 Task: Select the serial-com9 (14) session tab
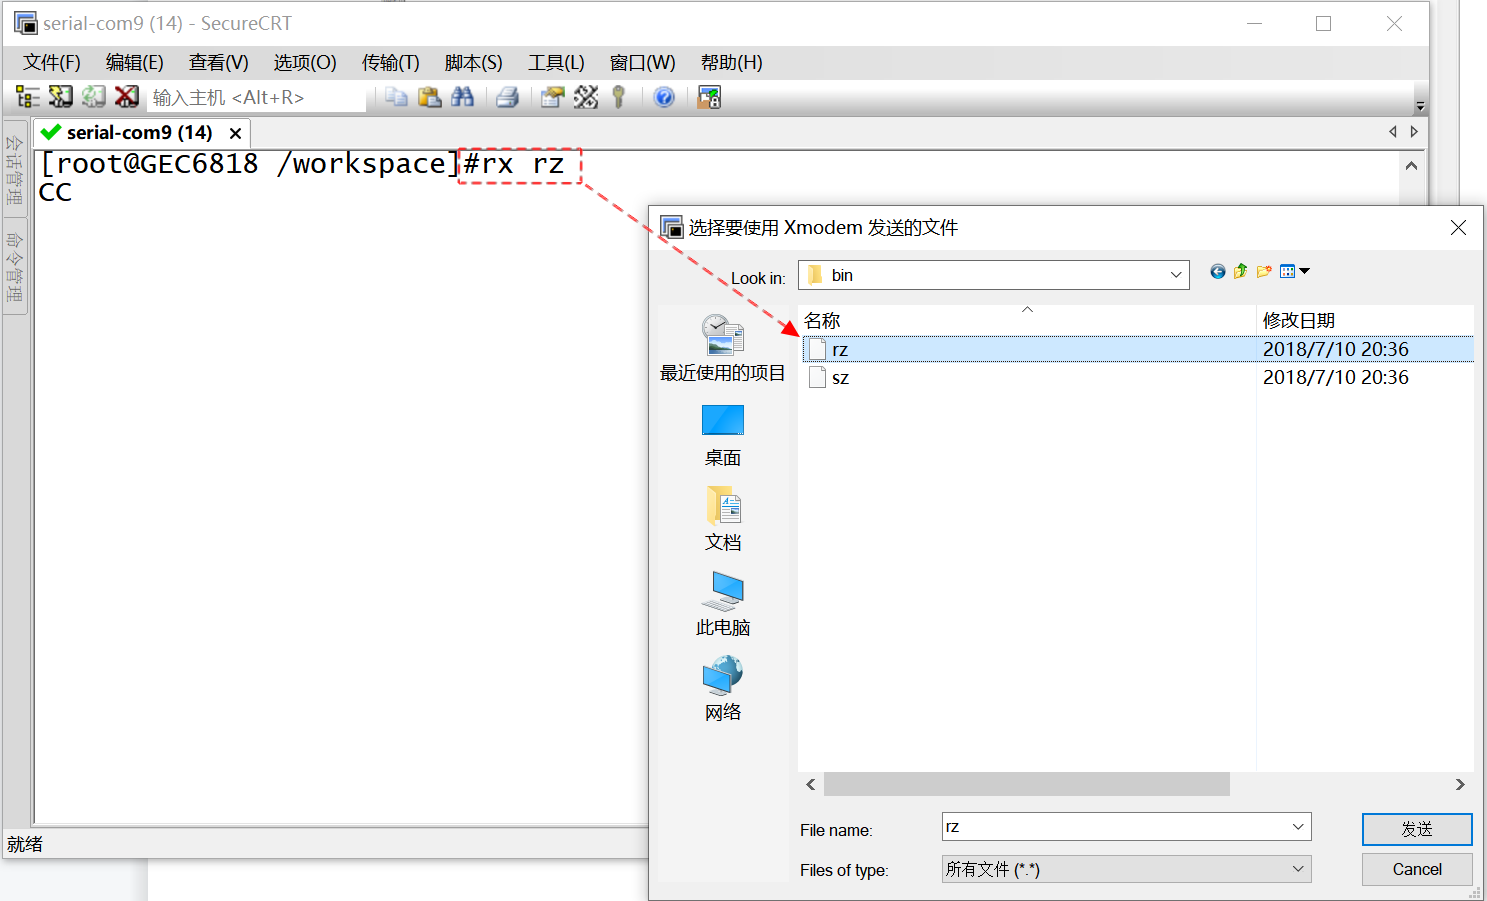coord(139,132)
